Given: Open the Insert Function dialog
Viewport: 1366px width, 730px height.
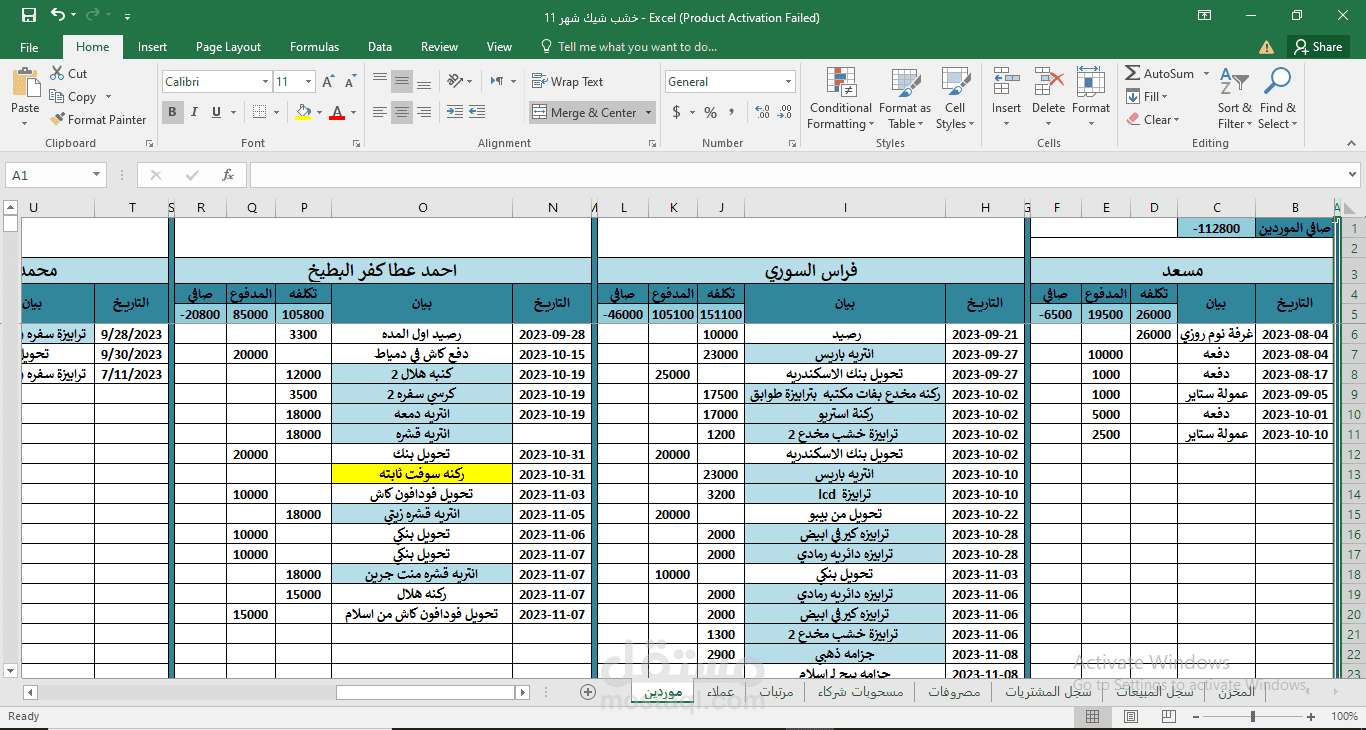Looking at the screenshot, I should [x=228, y=175].
